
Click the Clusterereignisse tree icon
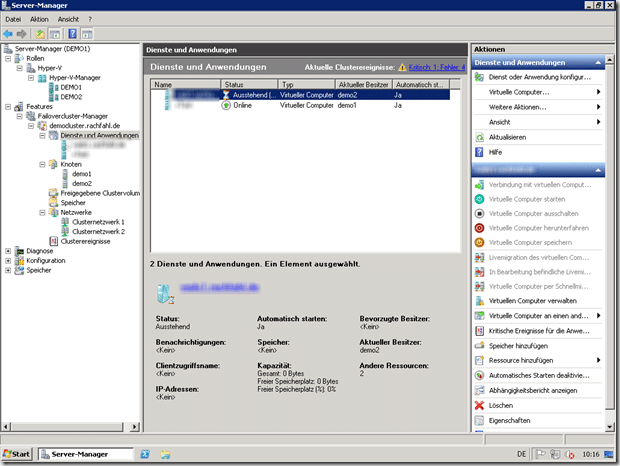53,241
